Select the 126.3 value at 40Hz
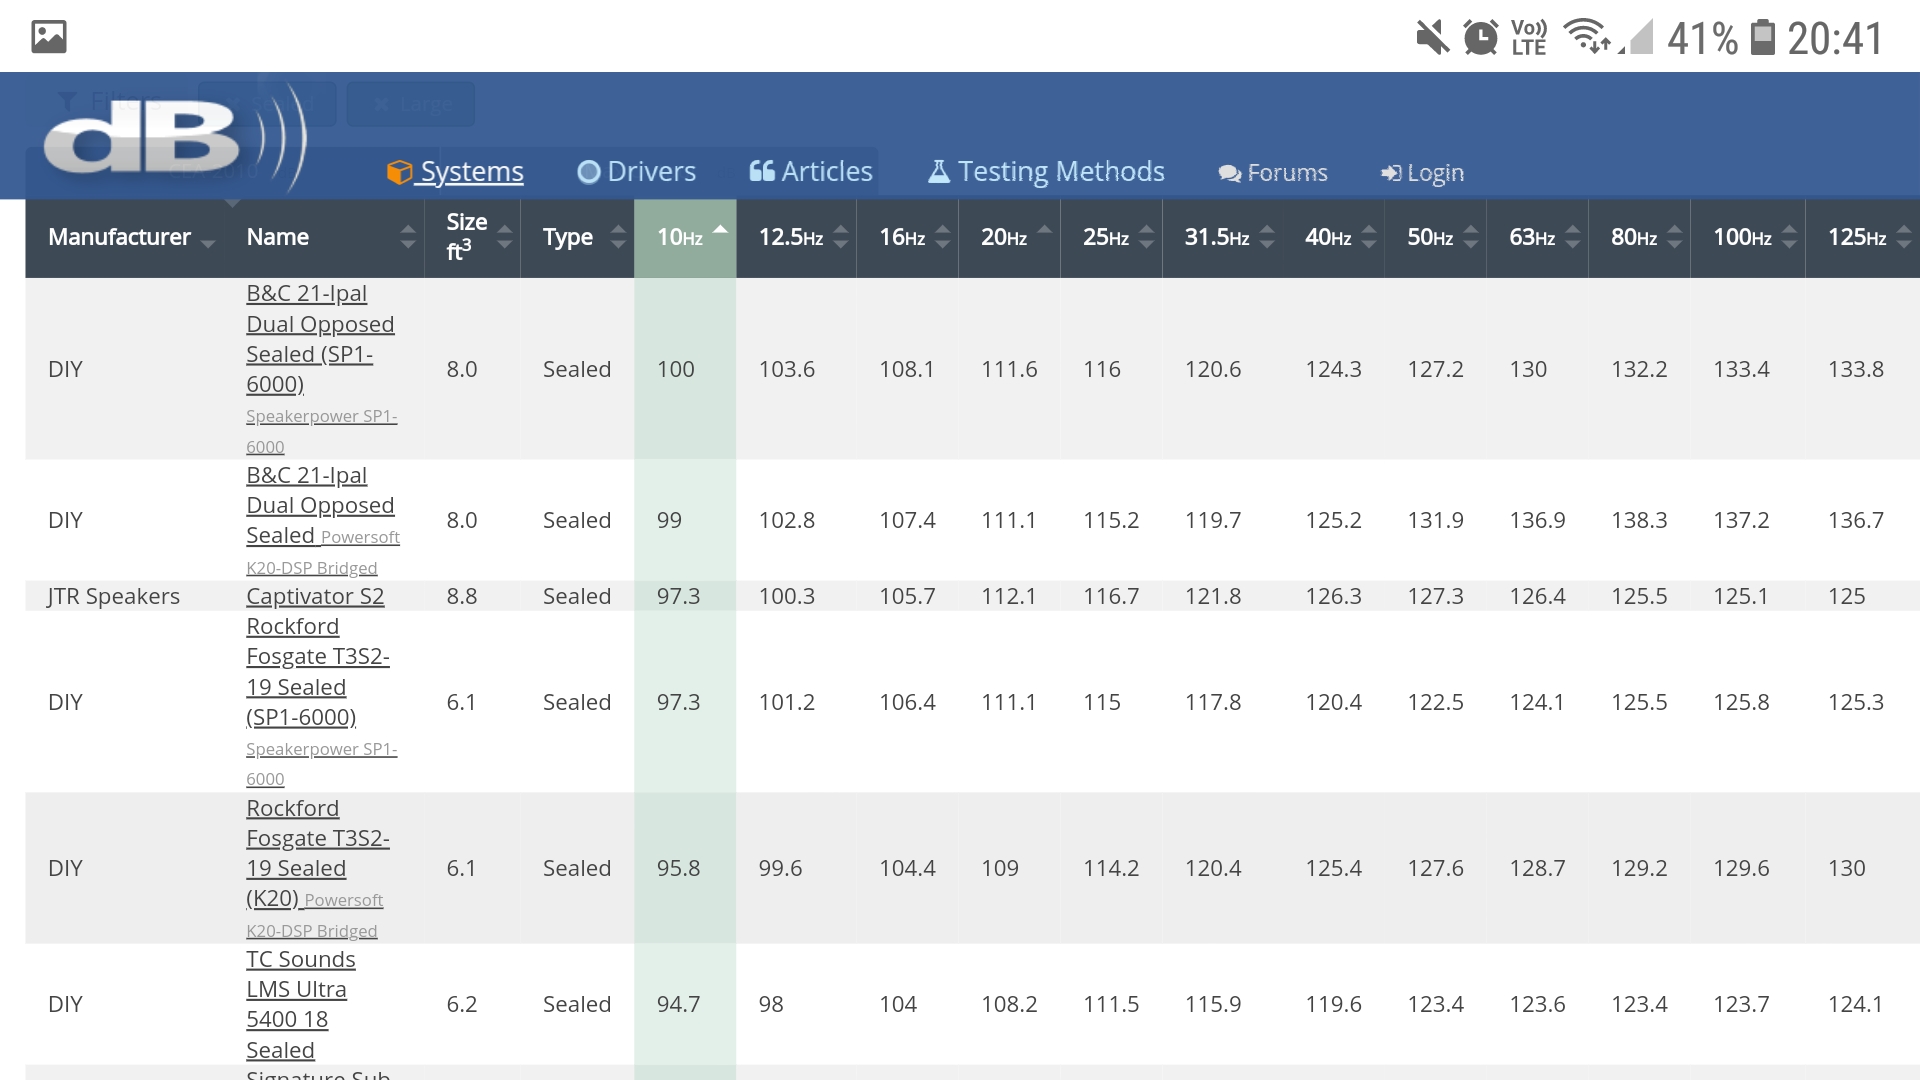 1333,597
